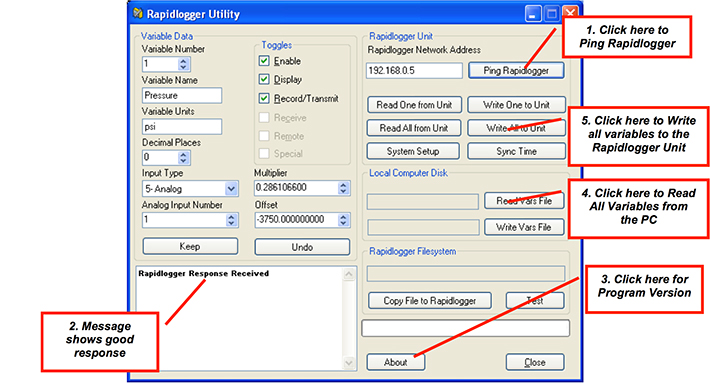
Task: Click Write One to Unit
Action: 516,105
